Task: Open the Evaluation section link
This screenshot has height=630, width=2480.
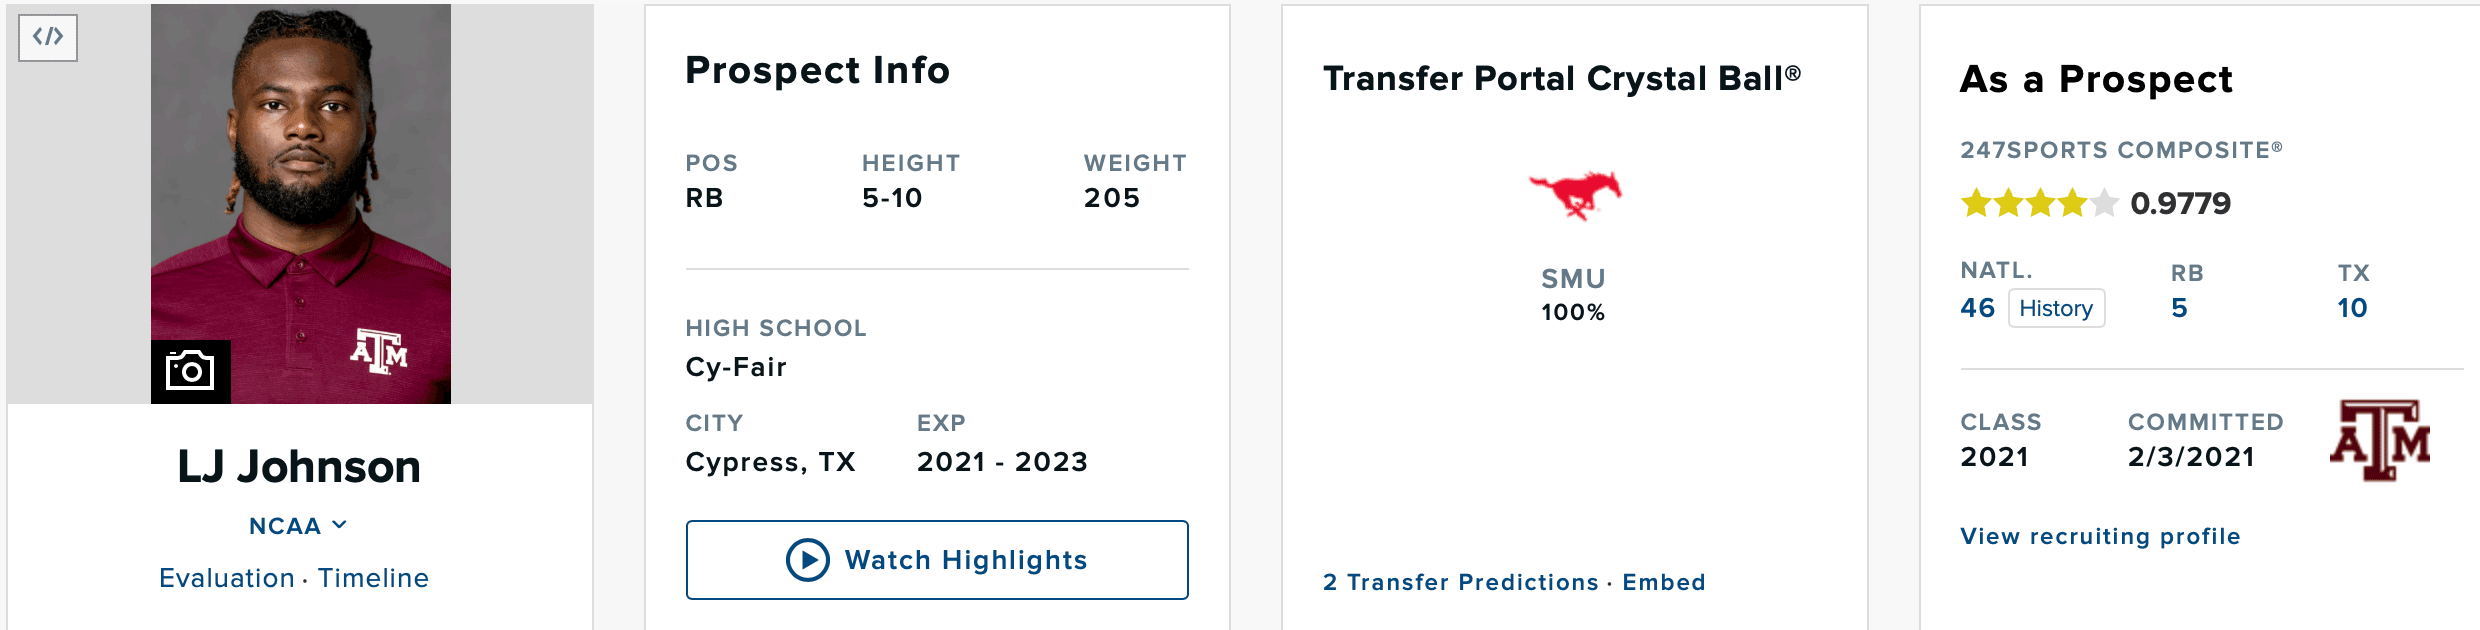Action: pyautogui.click(x=227, y=578)
